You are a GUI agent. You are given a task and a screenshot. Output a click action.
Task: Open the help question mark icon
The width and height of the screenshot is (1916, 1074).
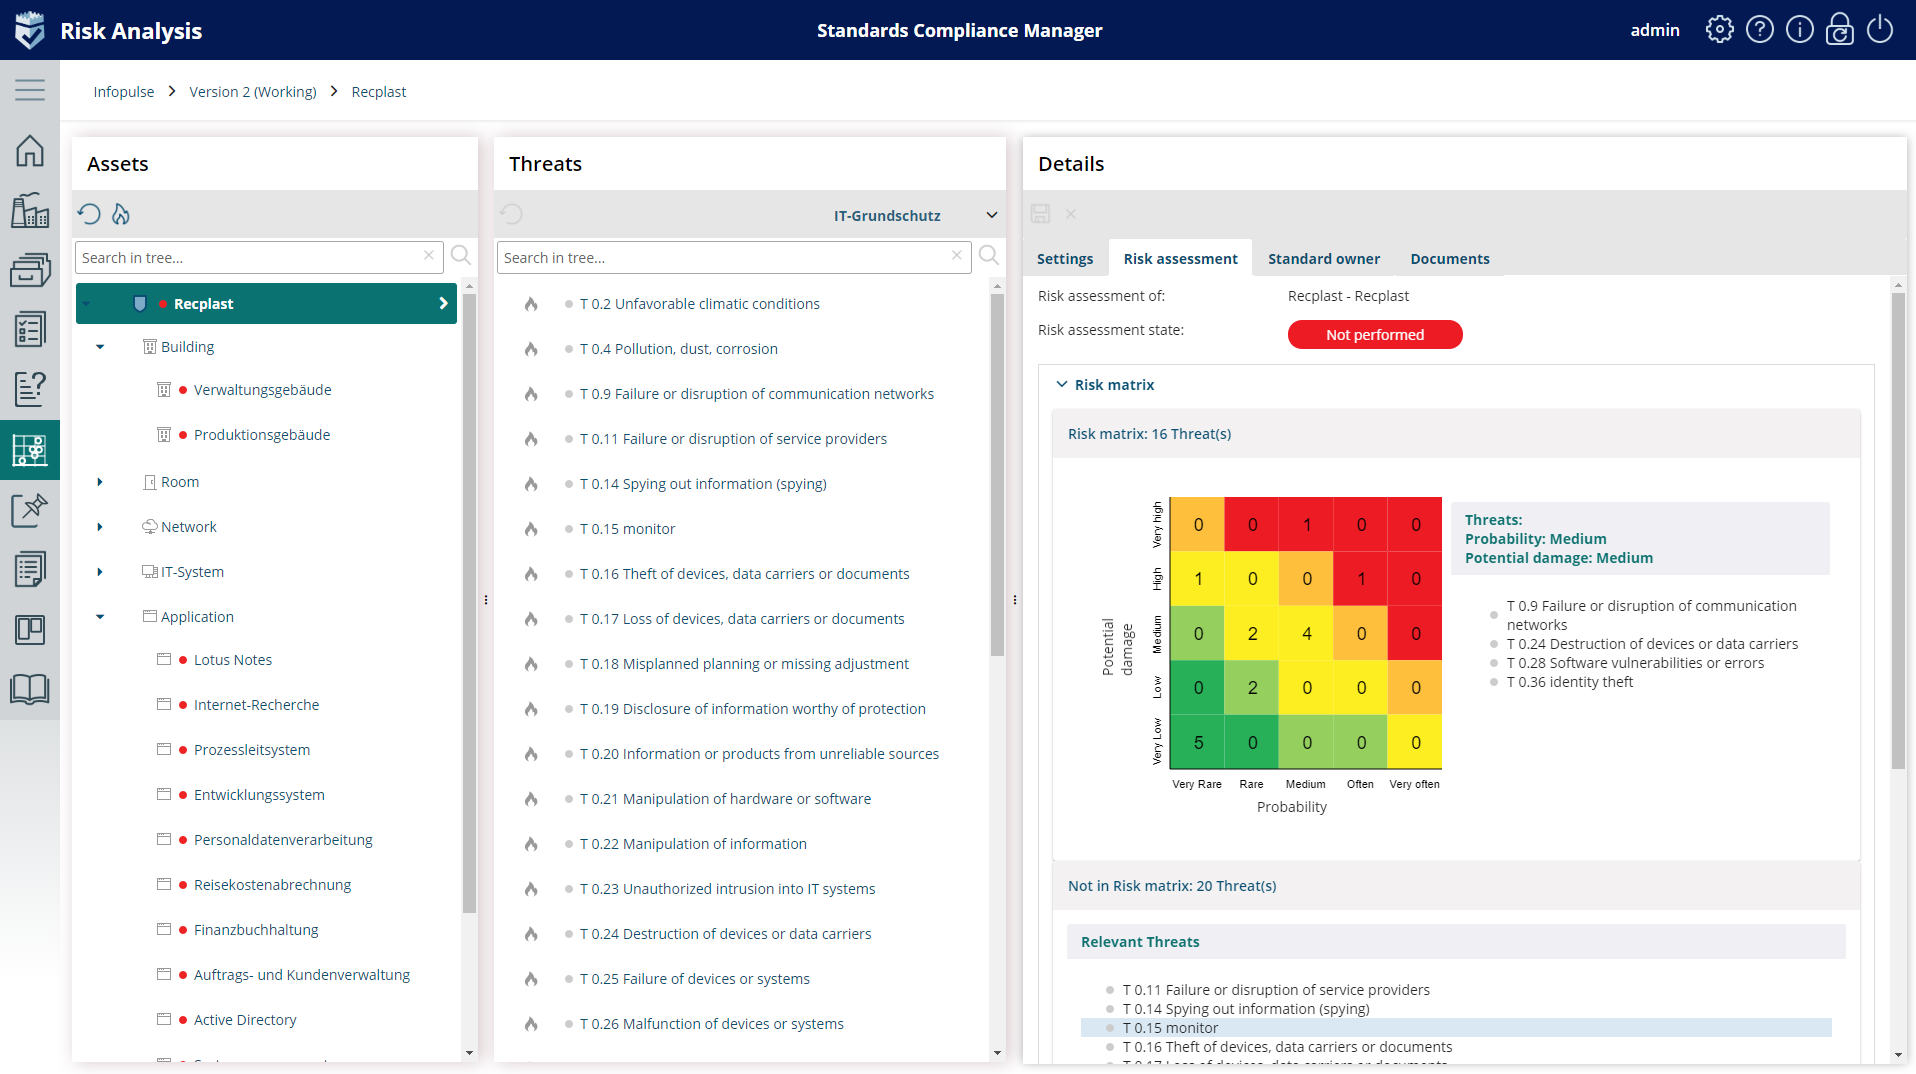[1760, 30]
